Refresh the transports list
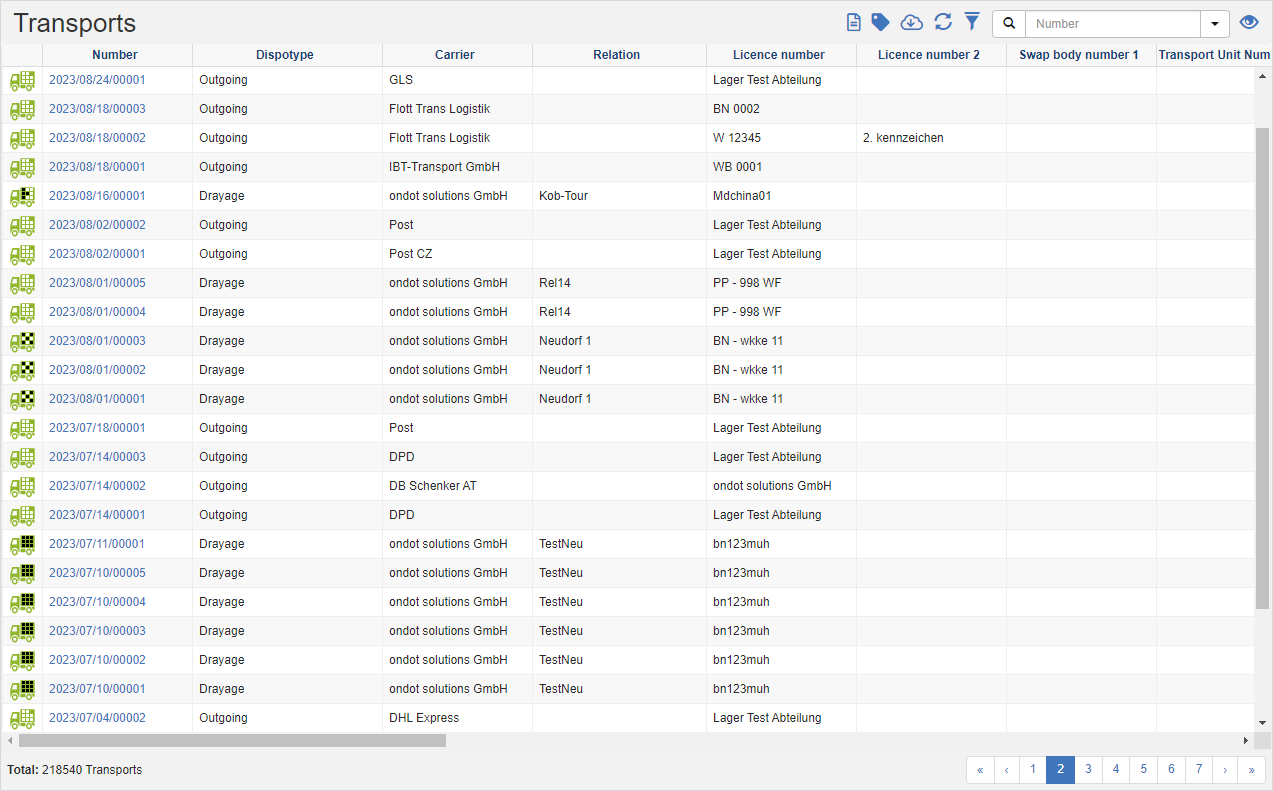This screenshot has height=791, width=1273. click(941, 21)
